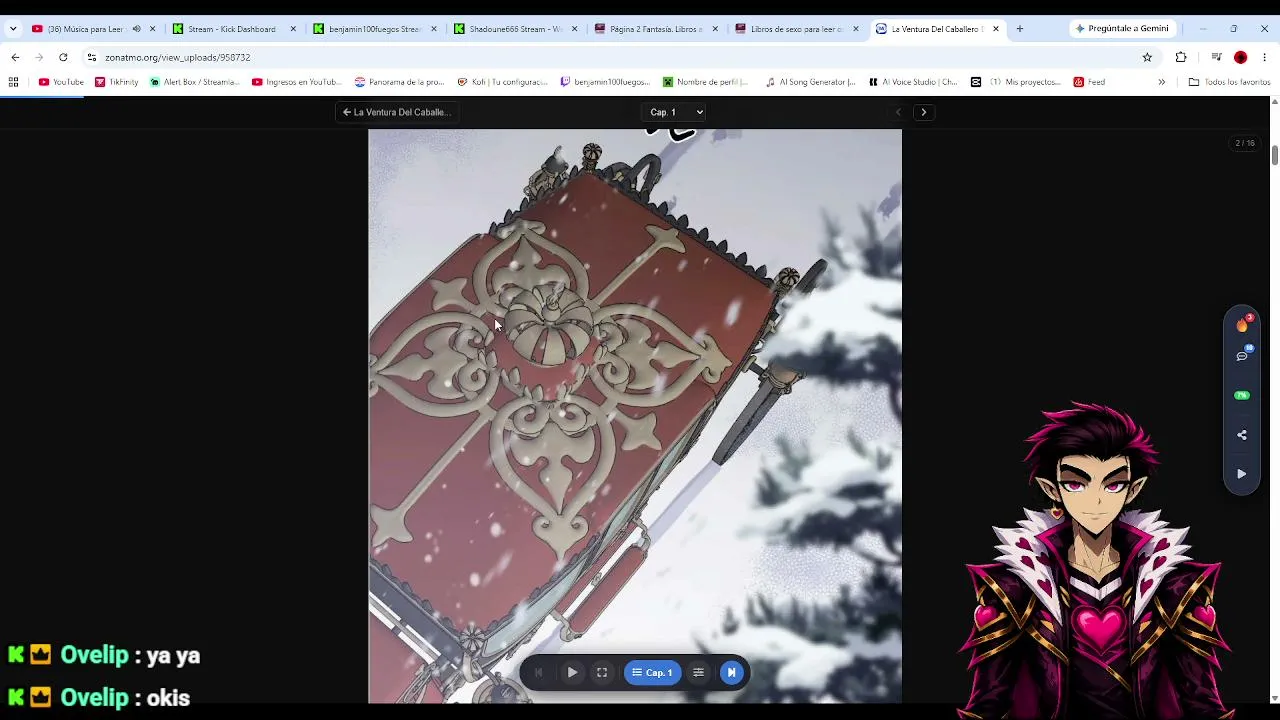Click the vertical page scrollbar thumb
The width and height of the screenshot is (1280, 720).
1275,154
